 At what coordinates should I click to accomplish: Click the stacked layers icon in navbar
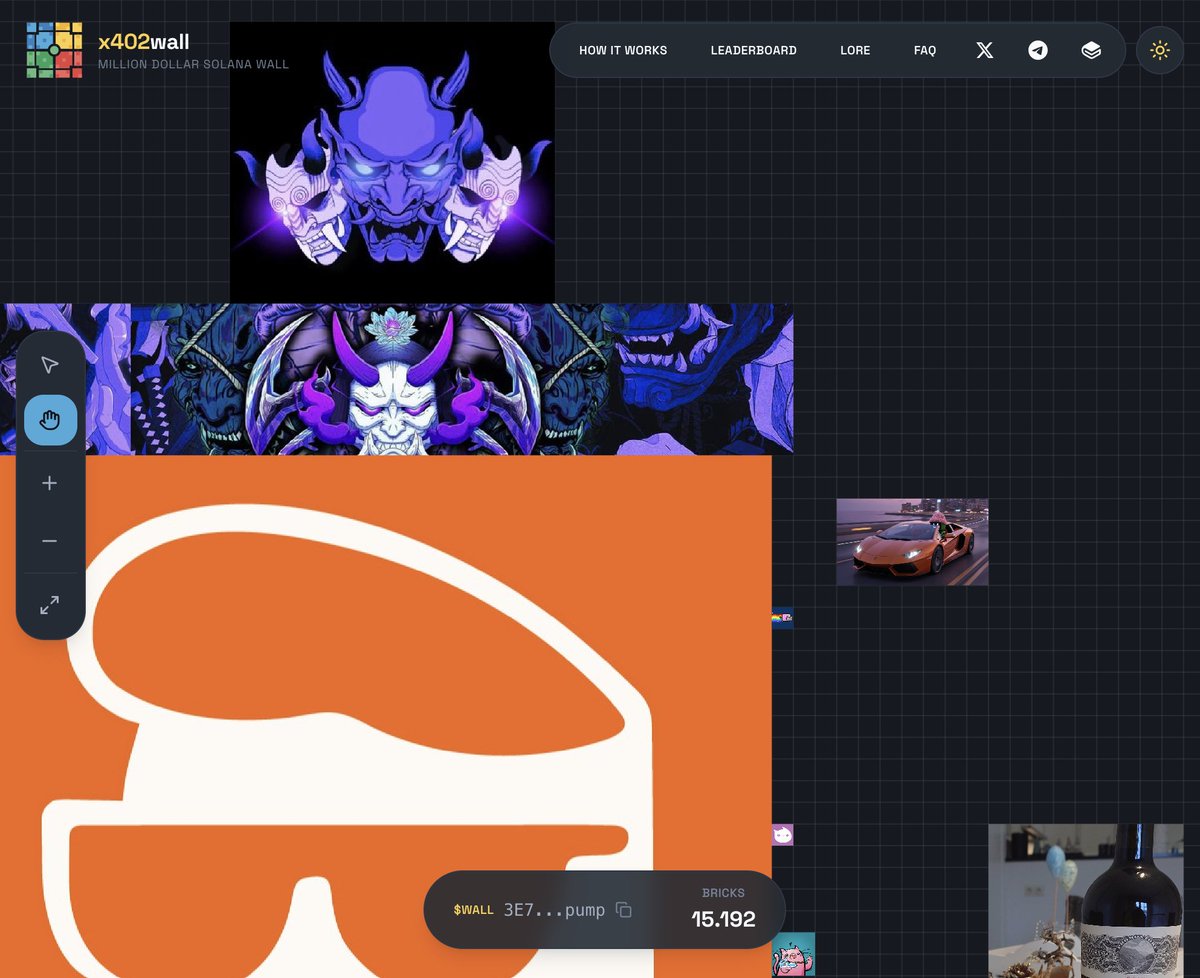tap(1091, 50)
